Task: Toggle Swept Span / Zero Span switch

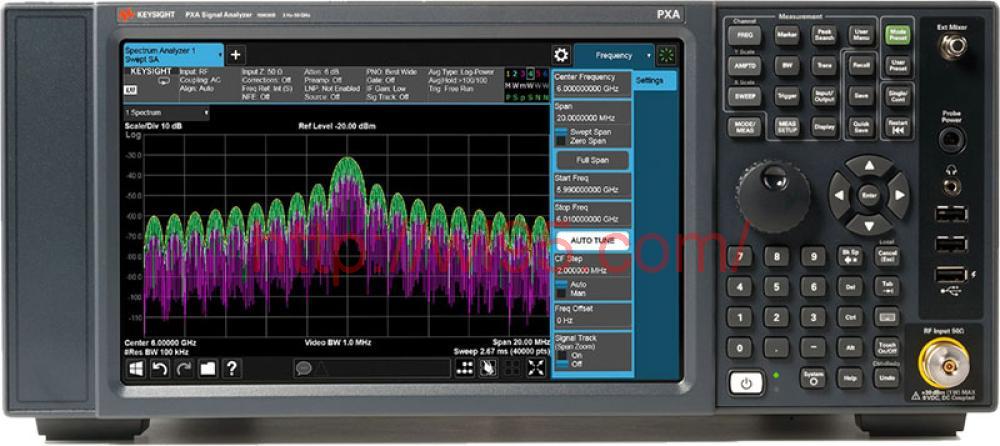Action: pyautogui.click(x=561, y=136)
